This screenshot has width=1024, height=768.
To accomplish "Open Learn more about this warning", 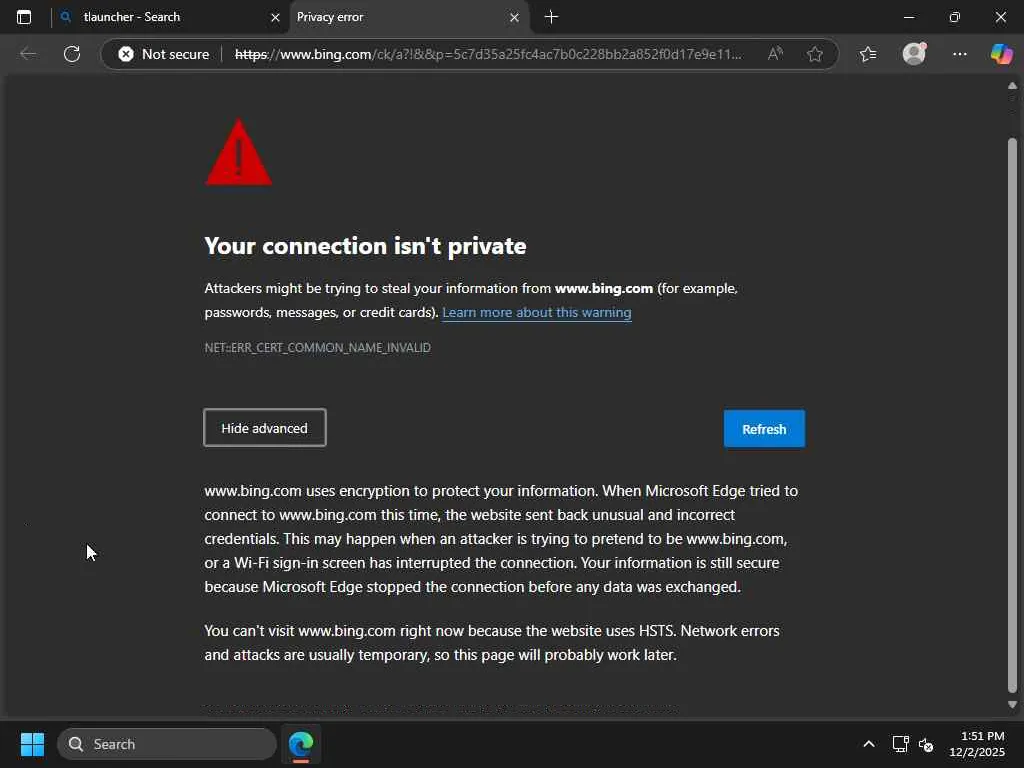I will (x=536, y=312).
